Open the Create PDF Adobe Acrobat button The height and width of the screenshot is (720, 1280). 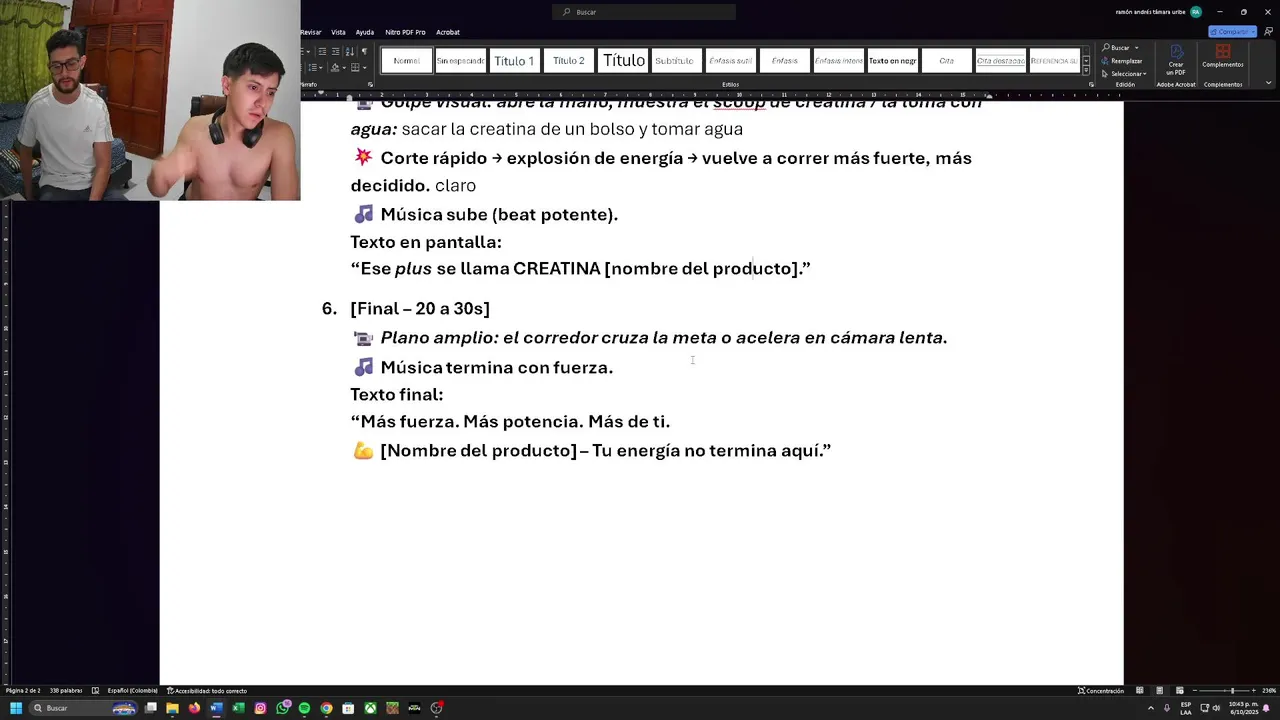point(1176,60)
